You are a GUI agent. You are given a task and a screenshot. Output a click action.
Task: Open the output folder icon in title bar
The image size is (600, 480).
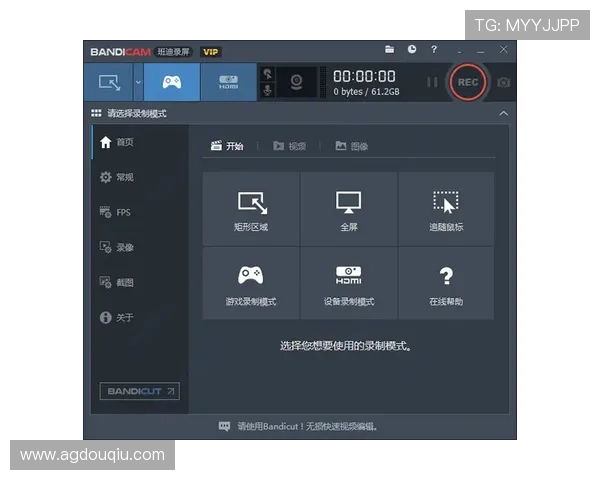click(x=390, y=49)
